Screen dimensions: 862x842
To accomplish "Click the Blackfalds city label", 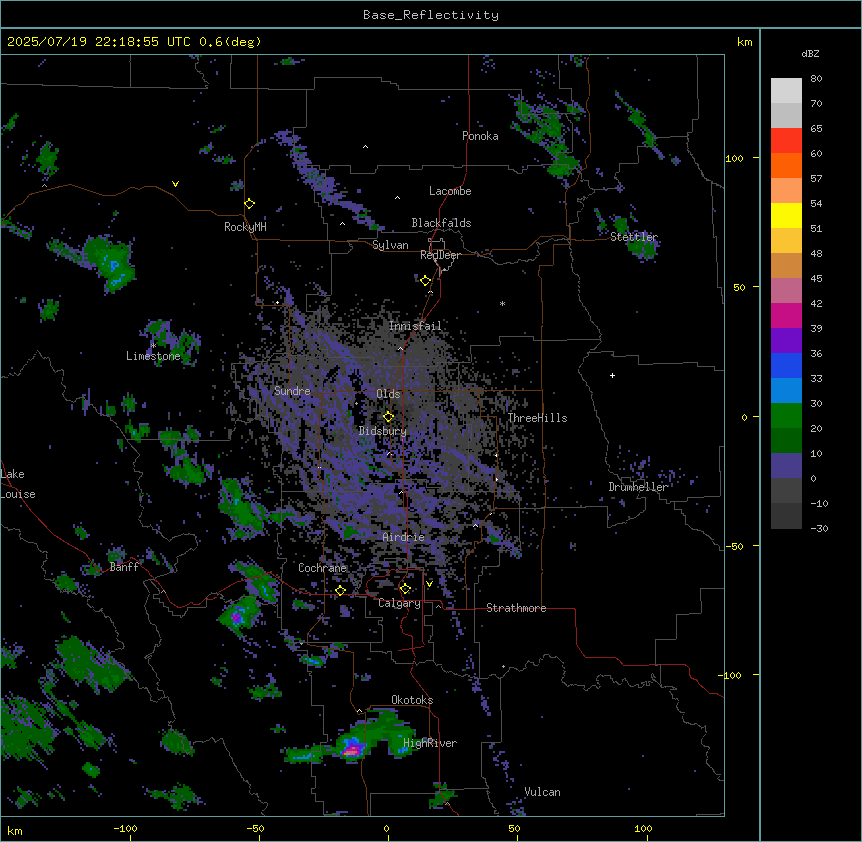I will 441,223.
